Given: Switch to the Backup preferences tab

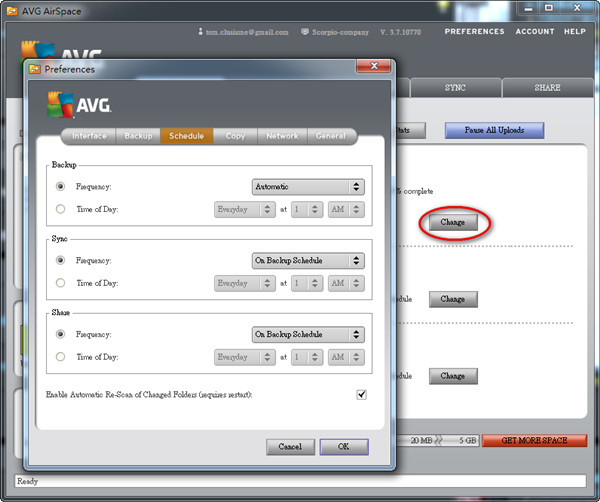Looking at the screenshot, I should click(x=138, y=136).
